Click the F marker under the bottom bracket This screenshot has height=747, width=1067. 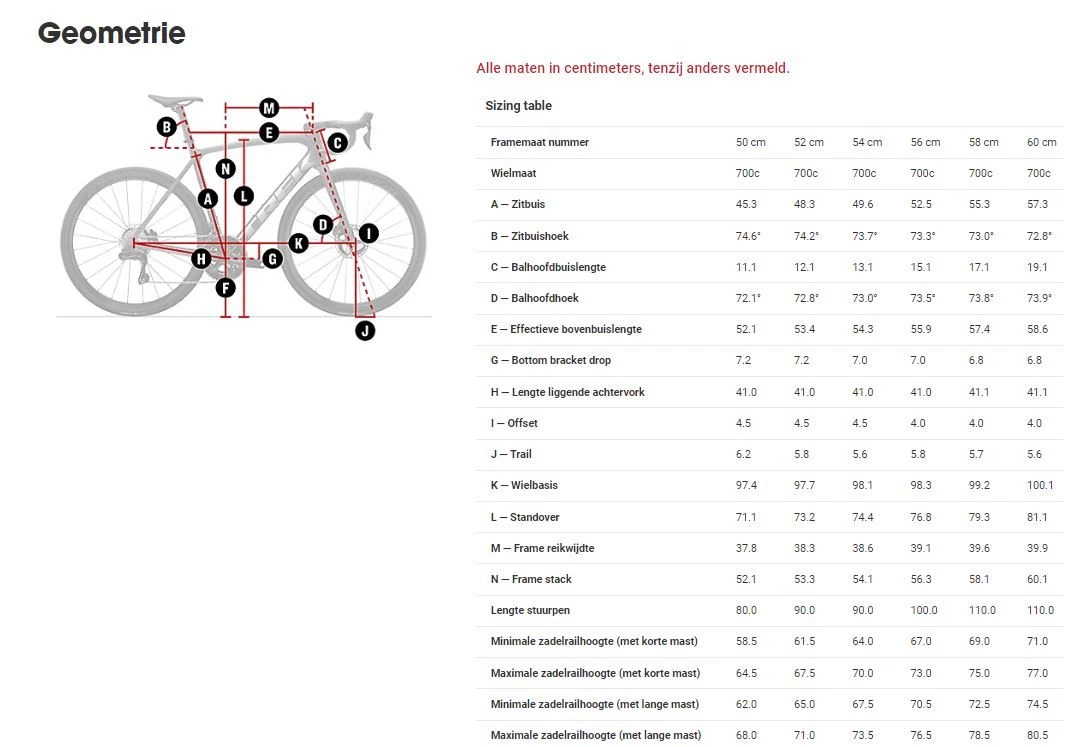coord(226,288)
